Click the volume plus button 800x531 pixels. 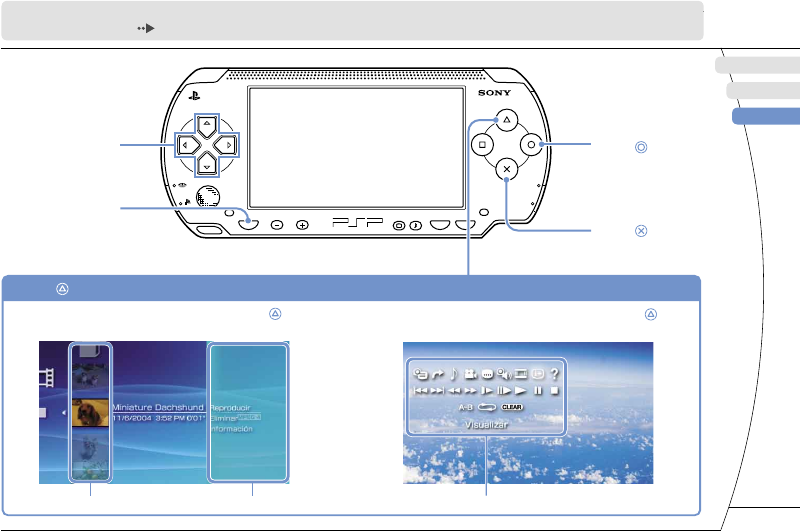point(303,224)
